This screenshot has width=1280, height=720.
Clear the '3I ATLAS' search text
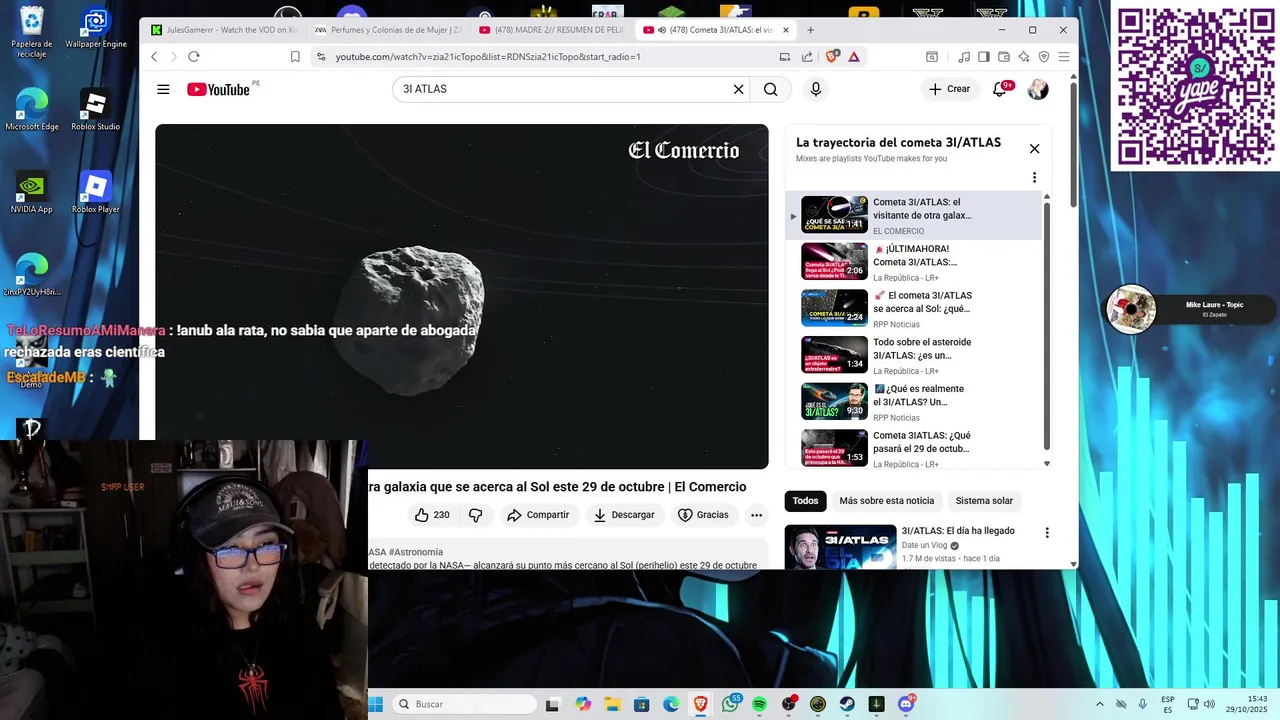(738, 89)
